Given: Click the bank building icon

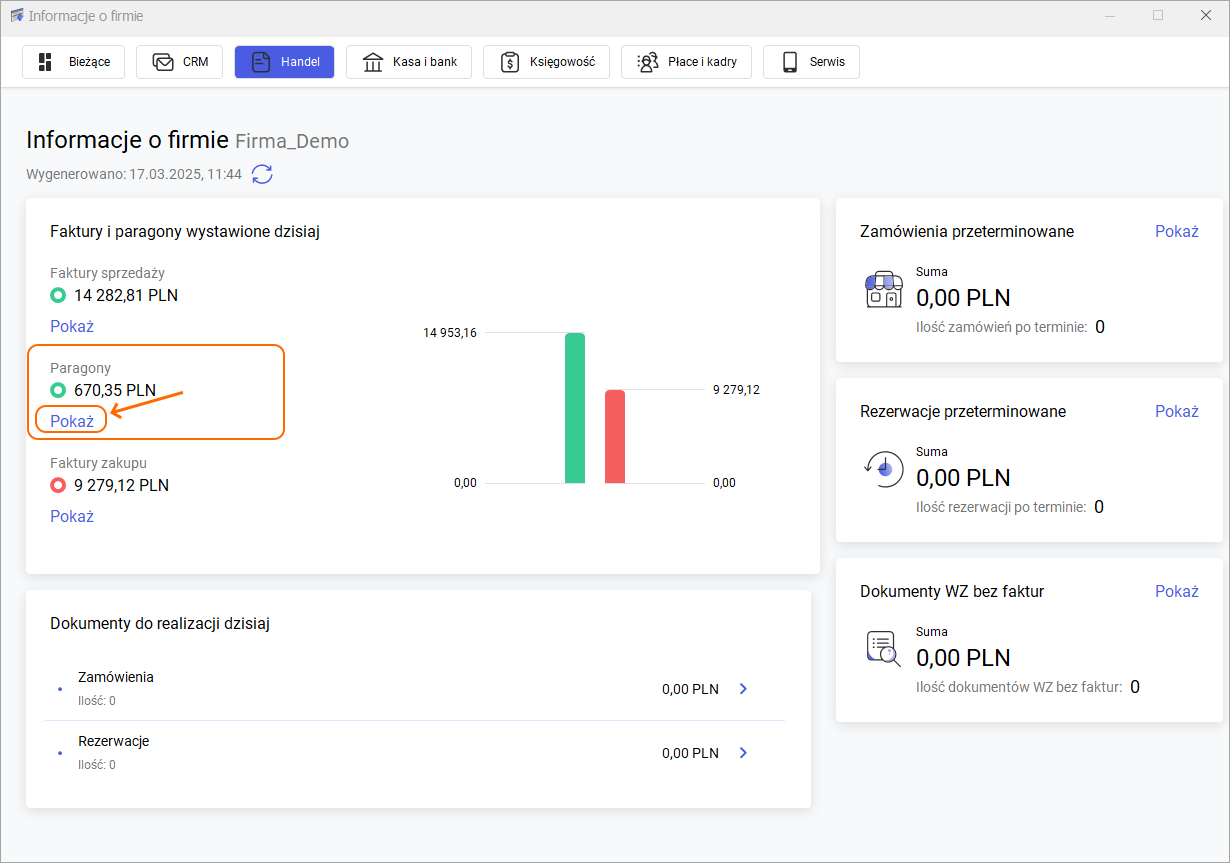Looking at the screenshot, I should tap(373, 62).
